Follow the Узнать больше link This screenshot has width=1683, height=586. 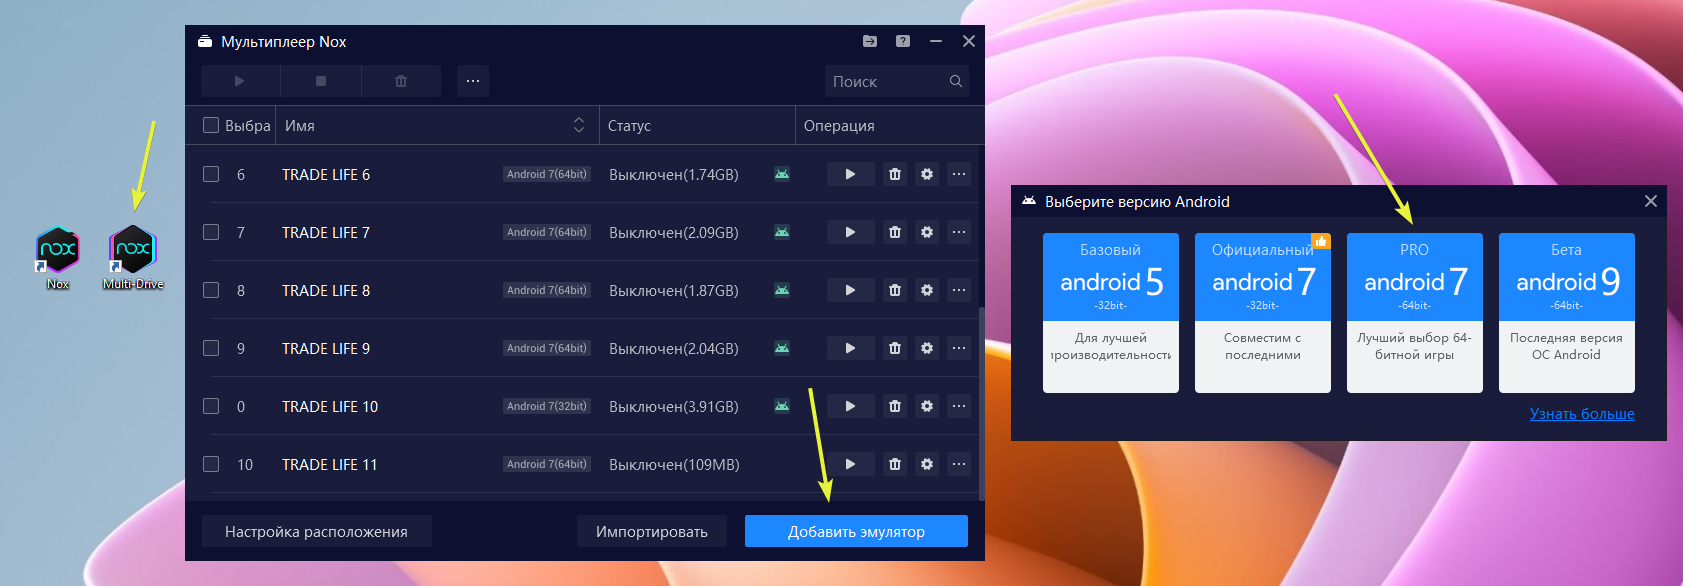click(1582, 414)
